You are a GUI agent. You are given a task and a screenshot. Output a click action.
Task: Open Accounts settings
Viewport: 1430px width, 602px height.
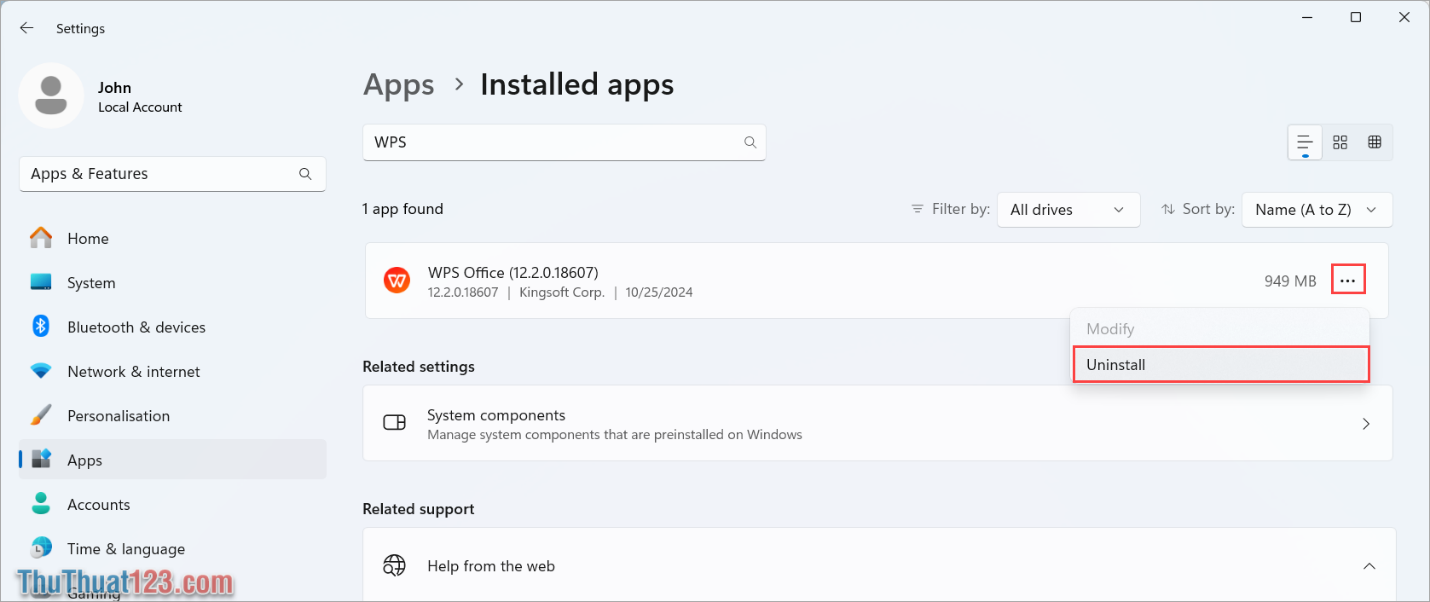pos(172,504)
